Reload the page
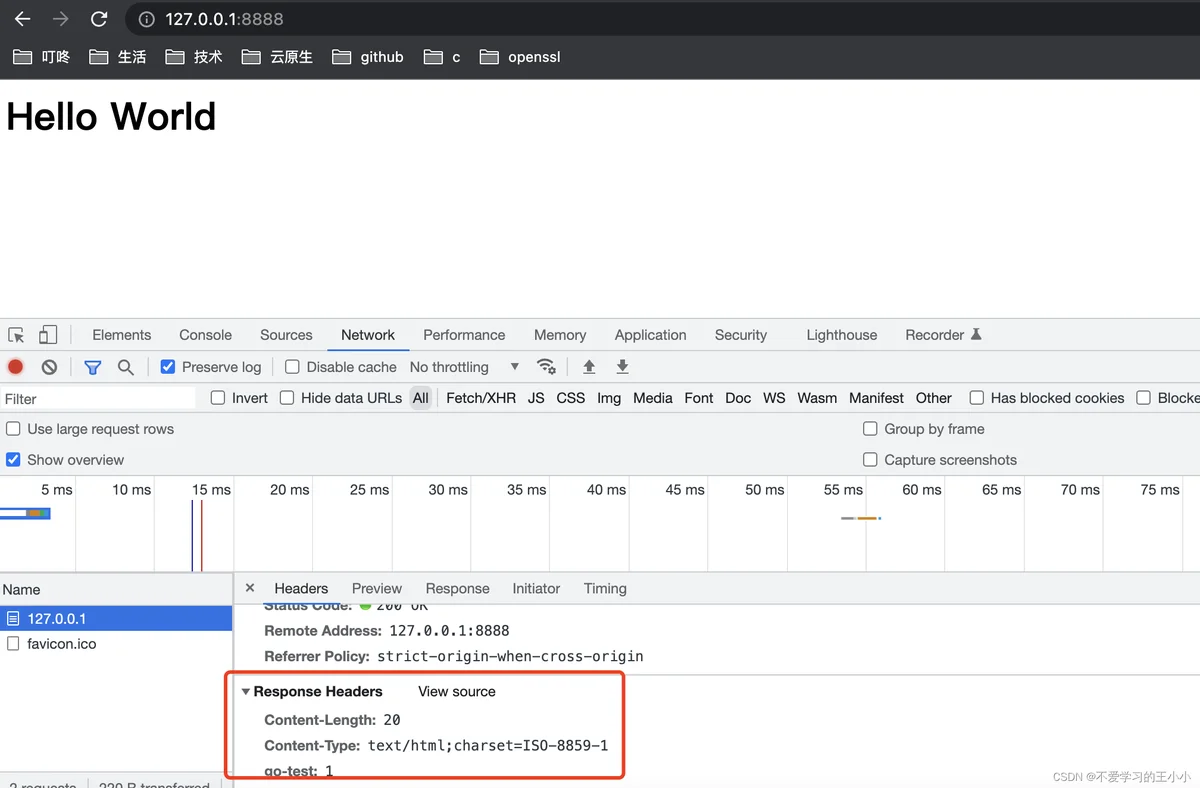1200x788 pixels. coord(98,19)
